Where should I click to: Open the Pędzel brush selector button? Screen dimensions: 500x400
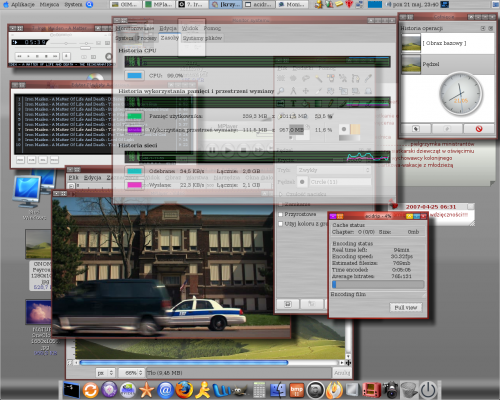[x=302, y=182]
